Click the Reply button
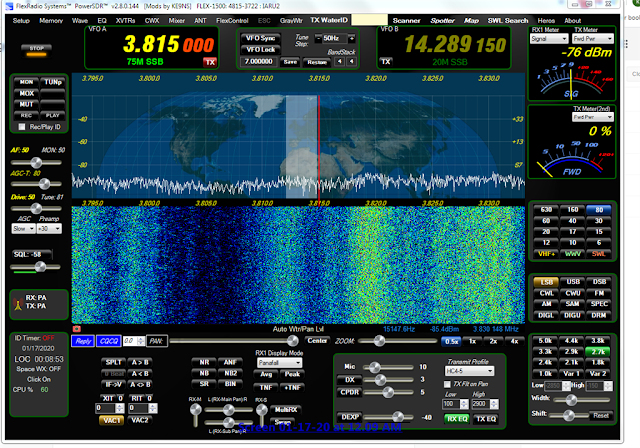Image resolution: width=640 pixels, height=448 pixels. [83, 341]
